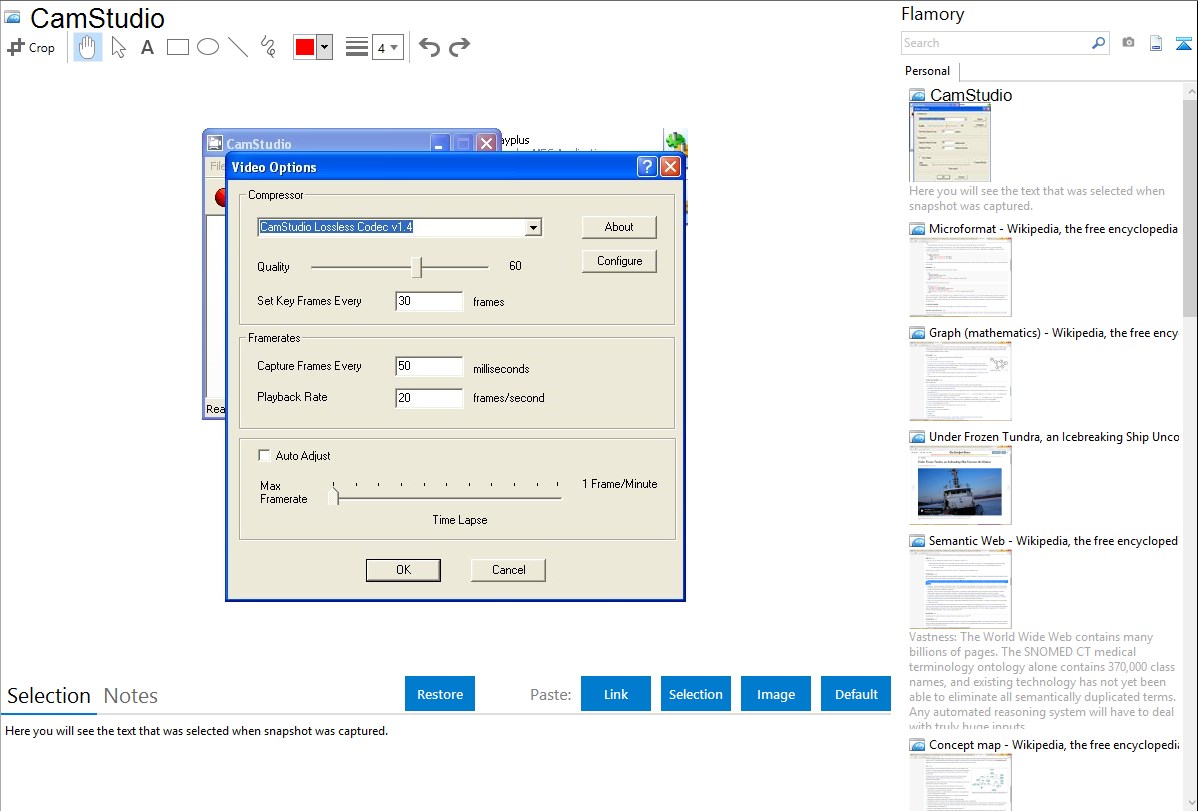1198x811 pixels.
Task: Select the Concept map snapshot title
Action: [1054, 745]
